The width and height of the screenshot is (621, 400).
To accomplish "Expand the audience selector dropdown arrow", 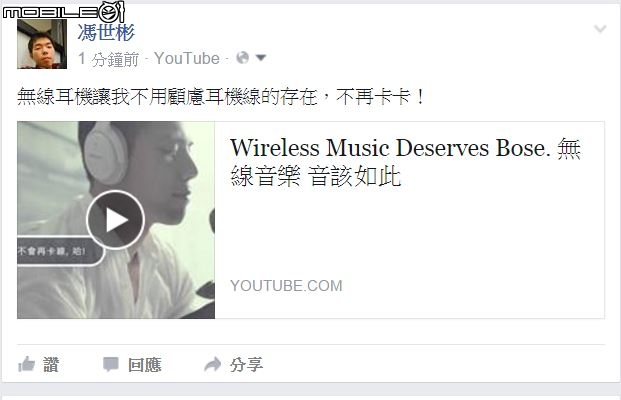I will (261, 58).
